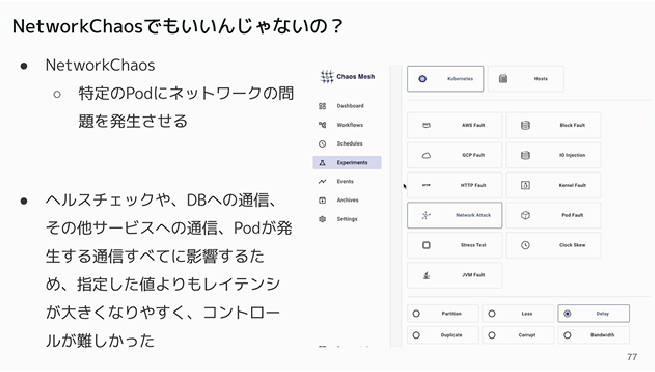Image resolution: width=655 pixels, height=372 pixels.
Task: Pick the AWS Fault icon
Action: [426, 125]
